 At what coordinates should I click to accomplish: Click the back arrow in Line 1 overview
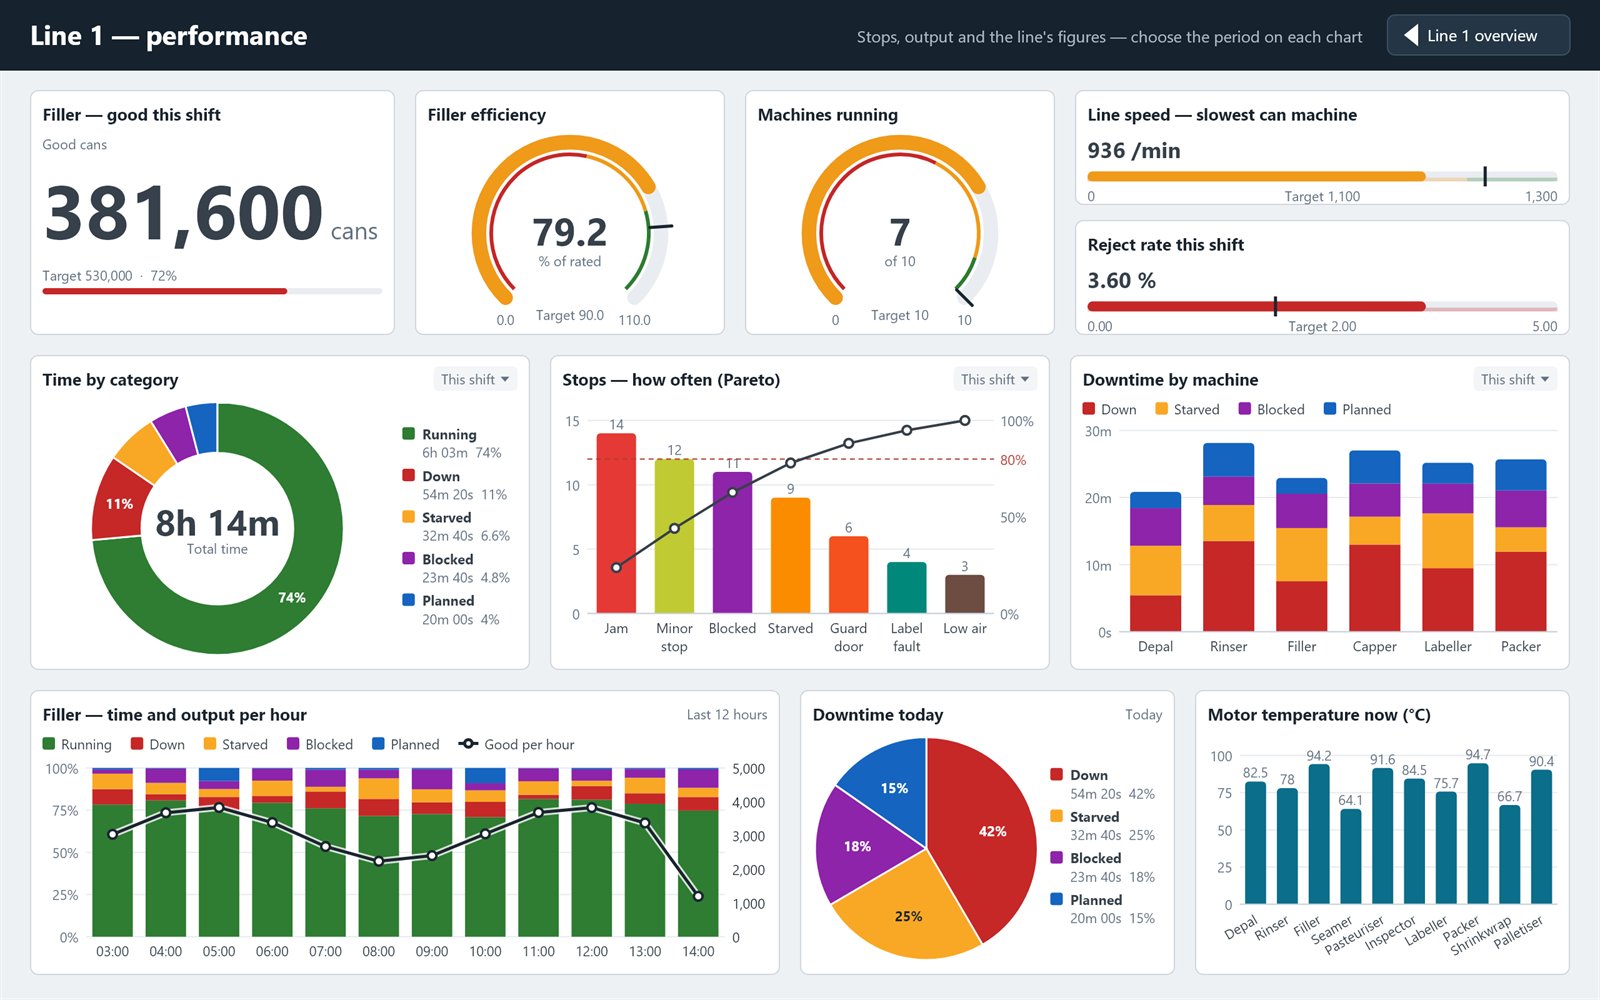[x=1411, y=35]
